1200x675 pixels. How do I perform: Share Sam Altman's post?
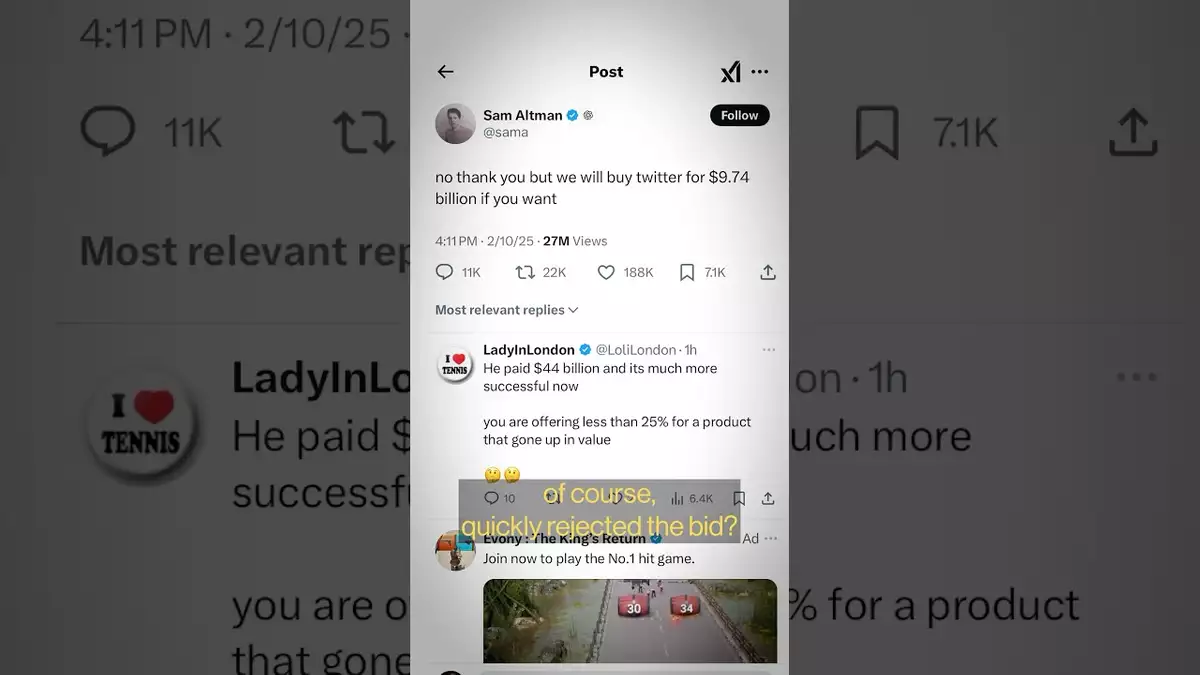pos(768,272)
